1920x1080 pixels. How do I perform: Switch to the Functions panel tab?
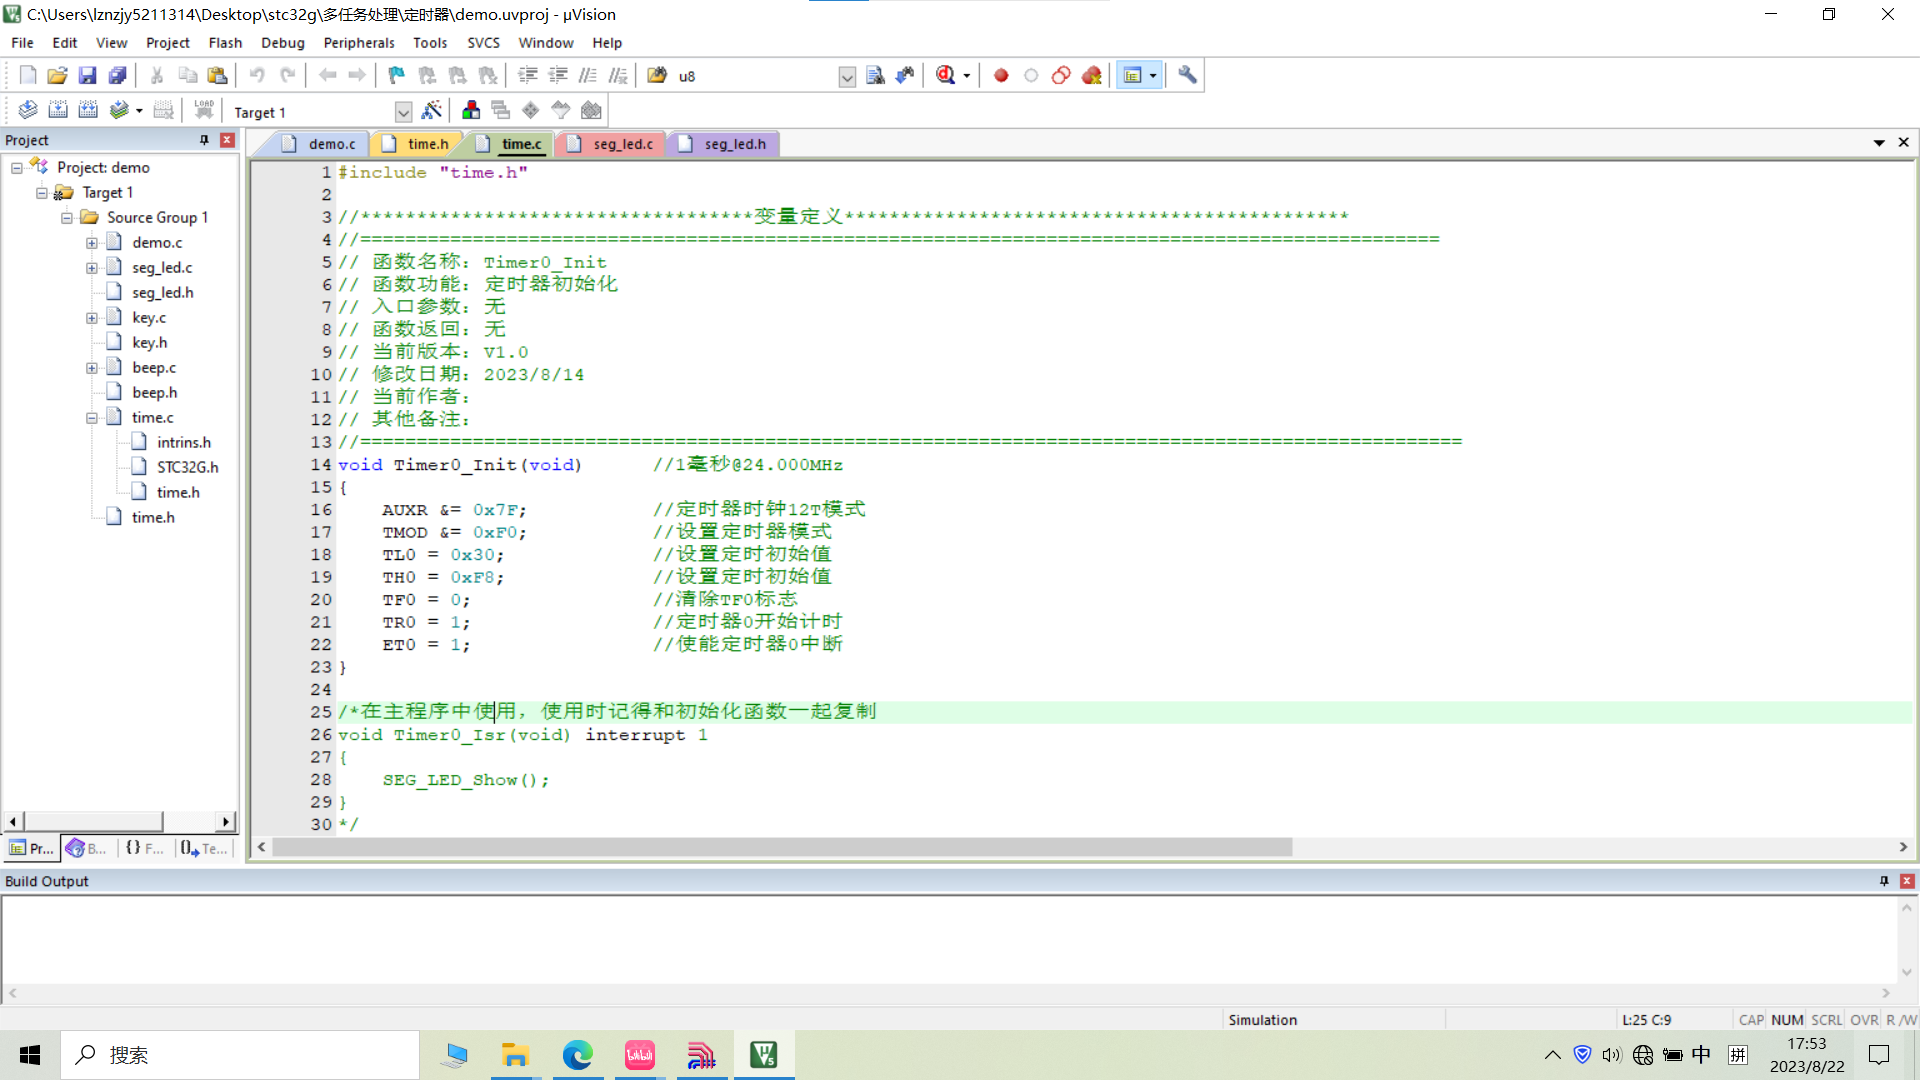(x=144, y=848)
